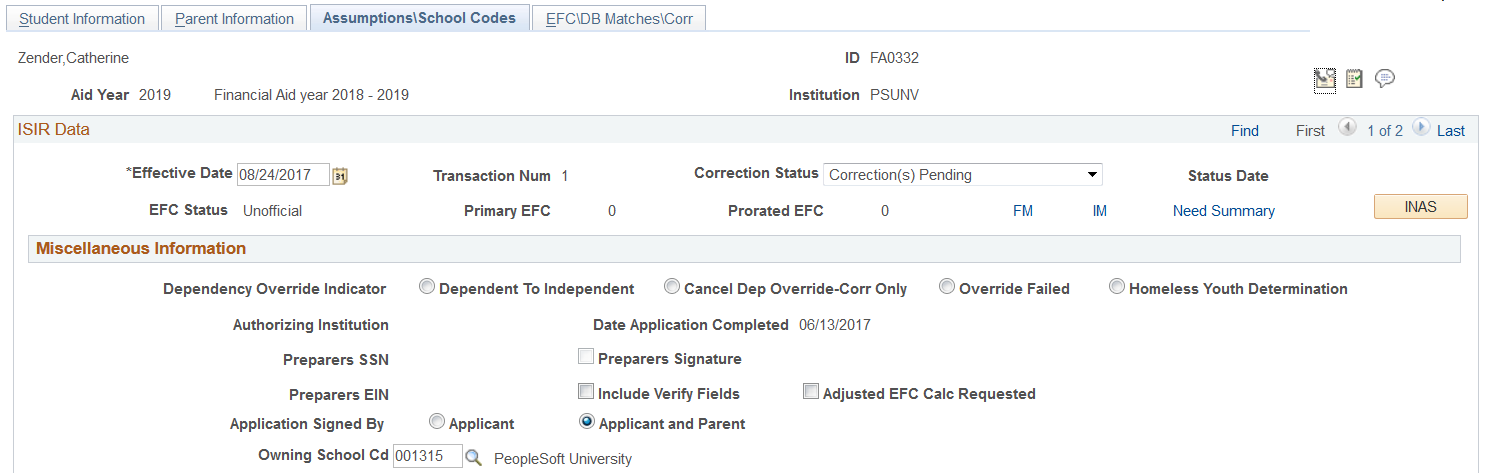Select Dependent To Independent radio button
This screenshot has width=1485, height=473.
point(427,288)
